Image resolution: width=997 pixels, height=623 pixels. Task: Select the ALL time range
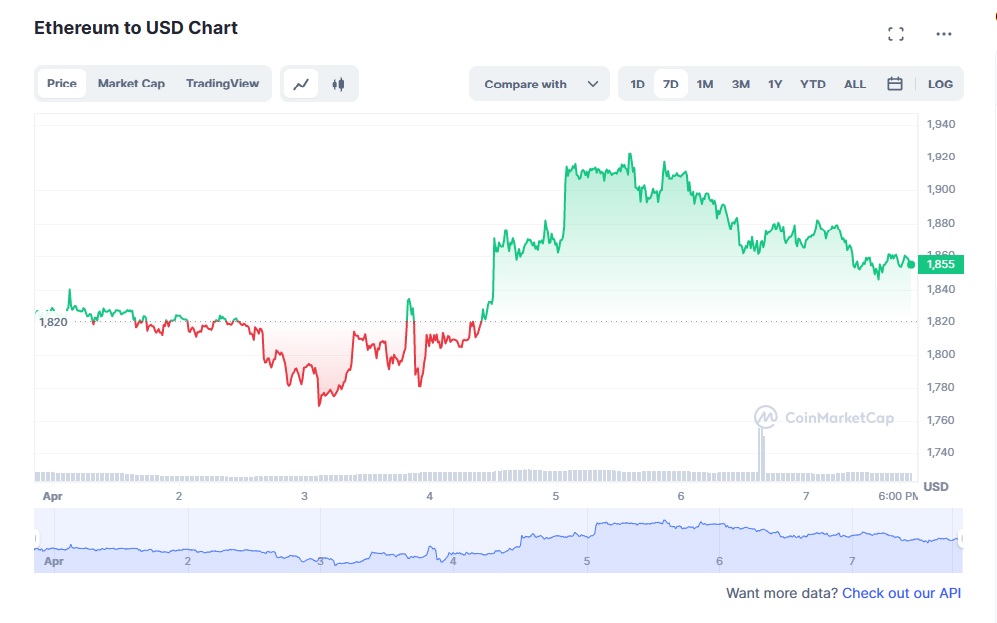[855, 84]
